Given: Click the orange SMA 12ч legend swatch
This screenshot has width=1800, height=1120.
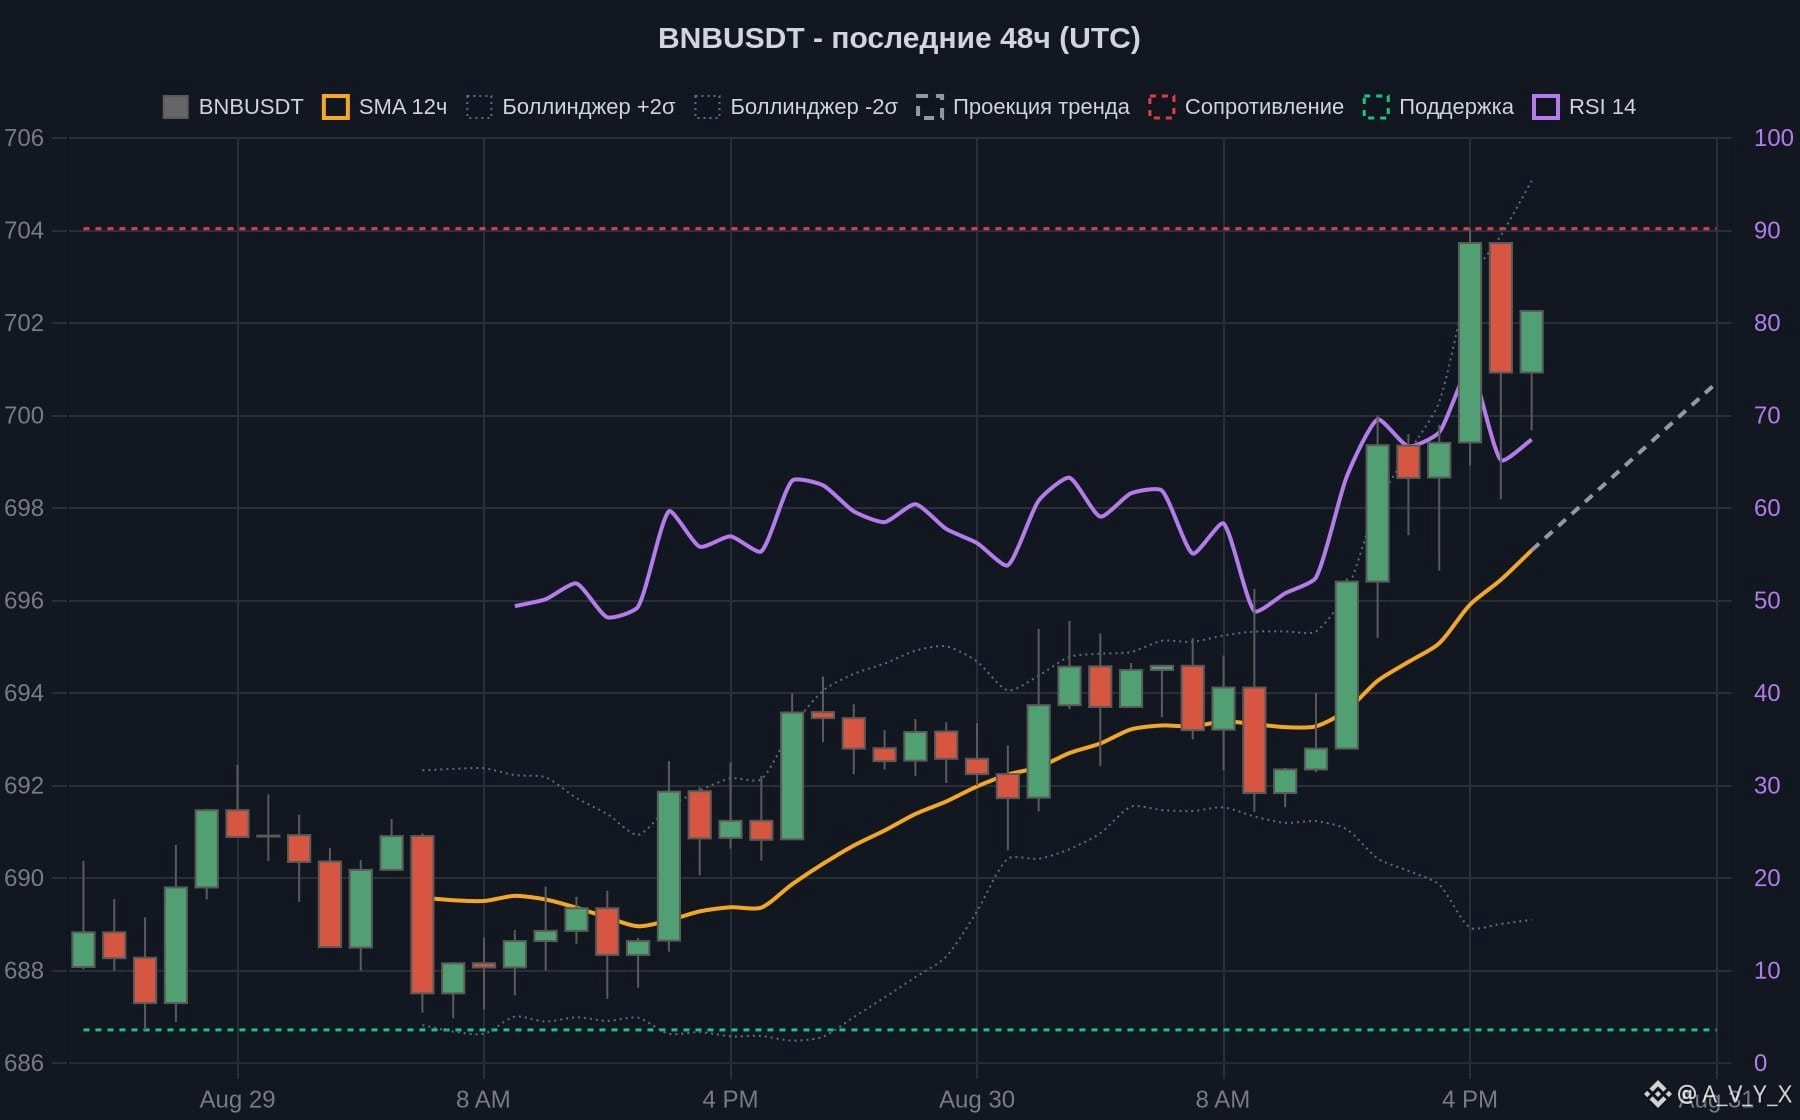Looking at the screenshot, I should [335, 107].
